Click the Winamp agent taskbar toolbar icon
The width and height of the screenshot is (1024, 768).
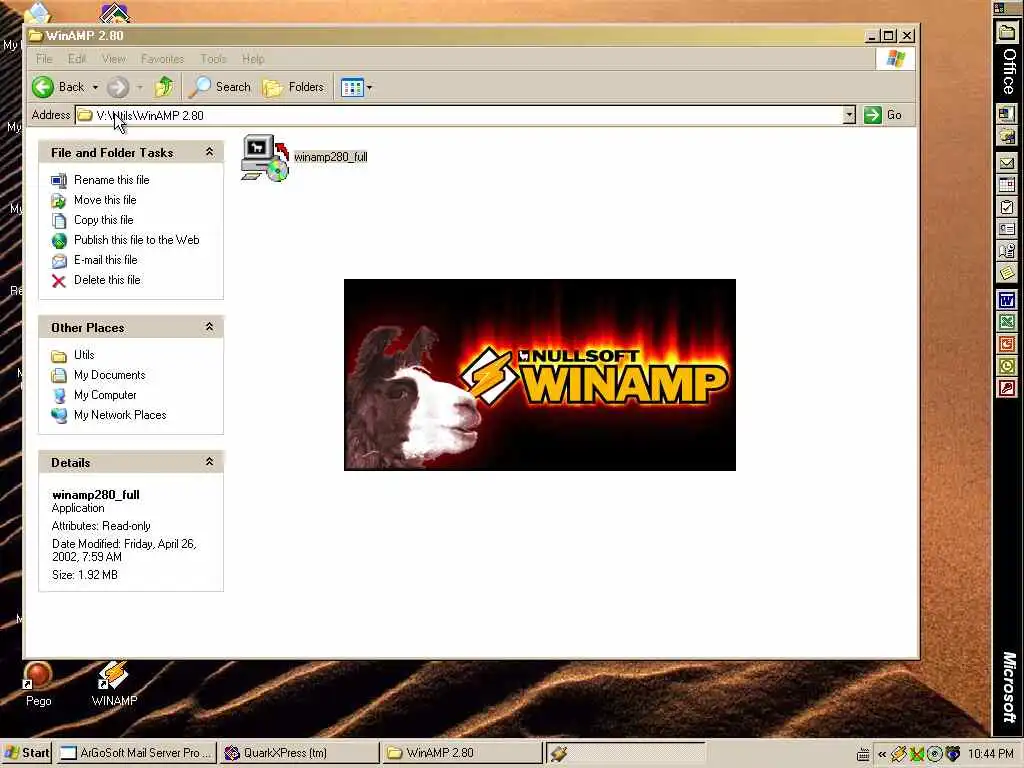pyautogui.click(x=558, y=754)
